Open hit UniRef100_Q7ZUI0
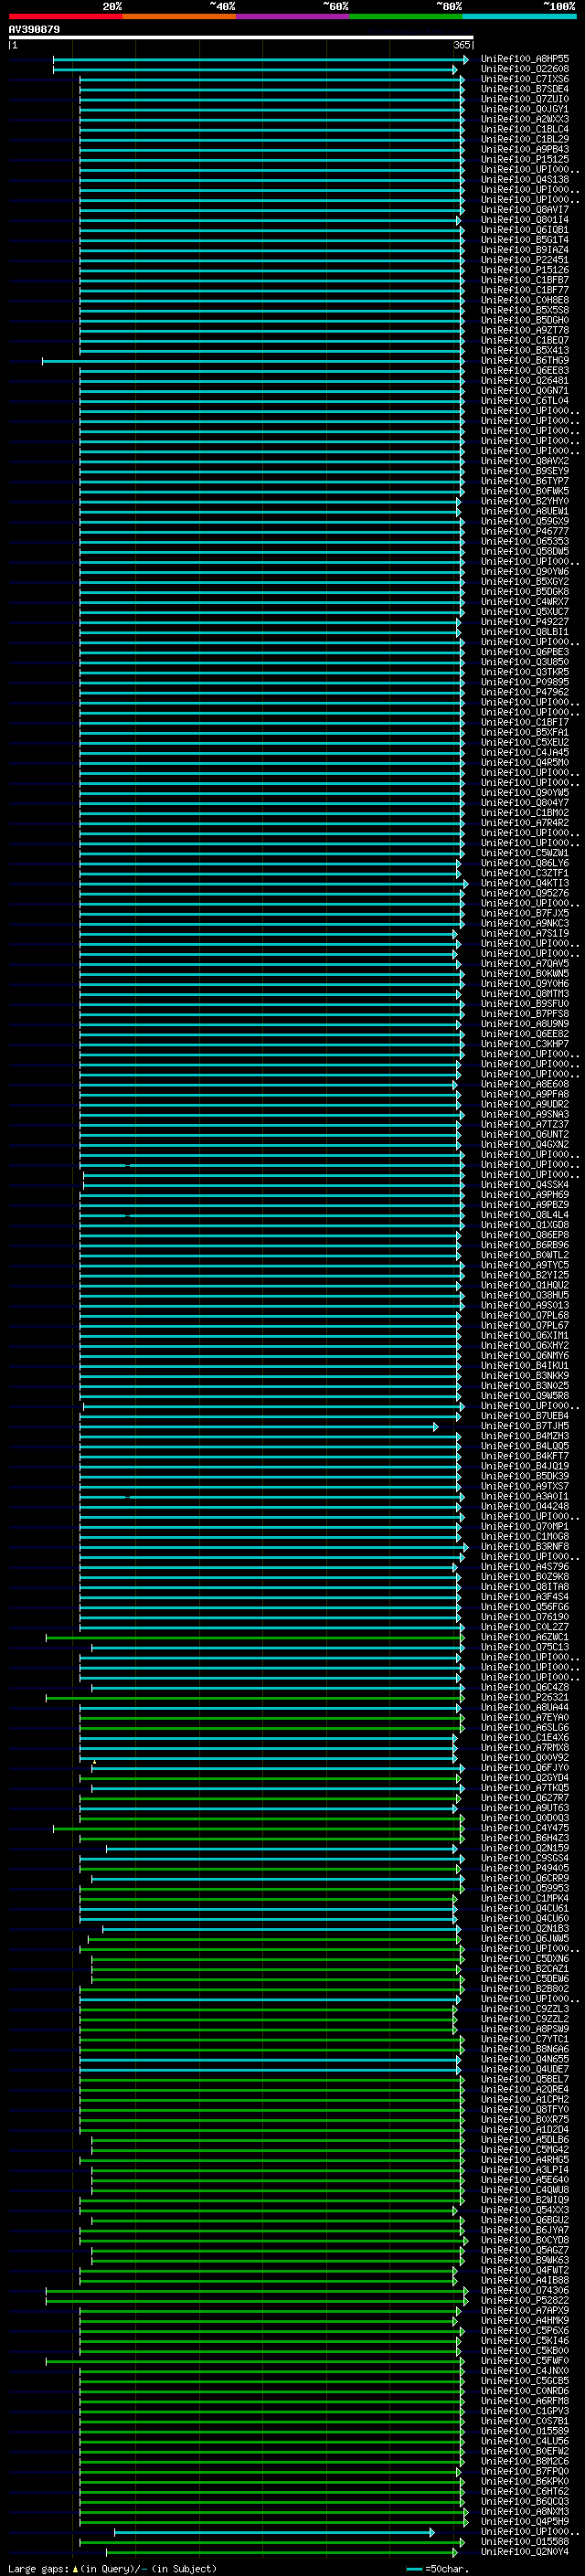The image size is (585, 2576). [525, 99]
